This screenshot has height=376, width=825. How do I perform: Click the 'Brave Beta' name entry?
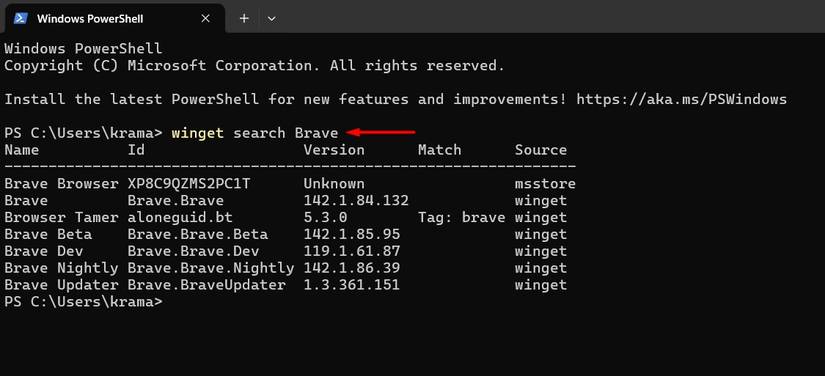coord(48,234)
